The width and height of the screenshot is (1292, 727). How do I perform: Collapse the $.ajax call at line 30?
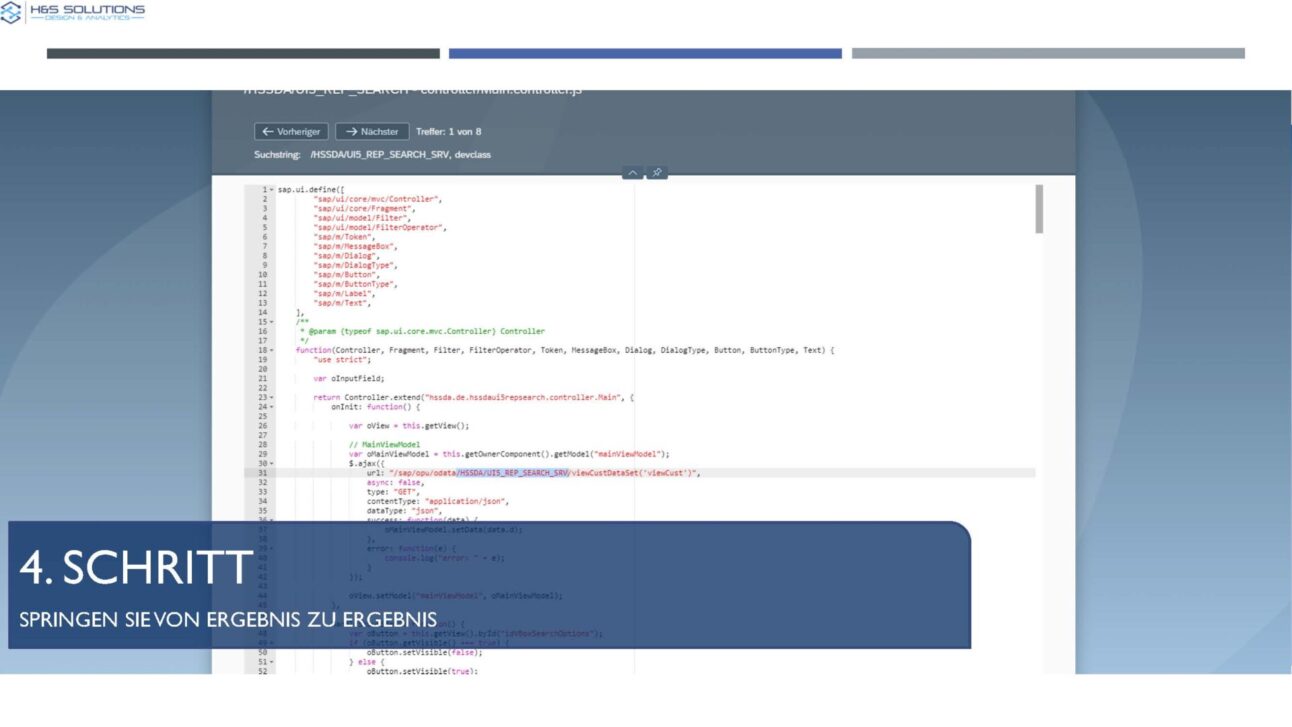coord(271,463)
